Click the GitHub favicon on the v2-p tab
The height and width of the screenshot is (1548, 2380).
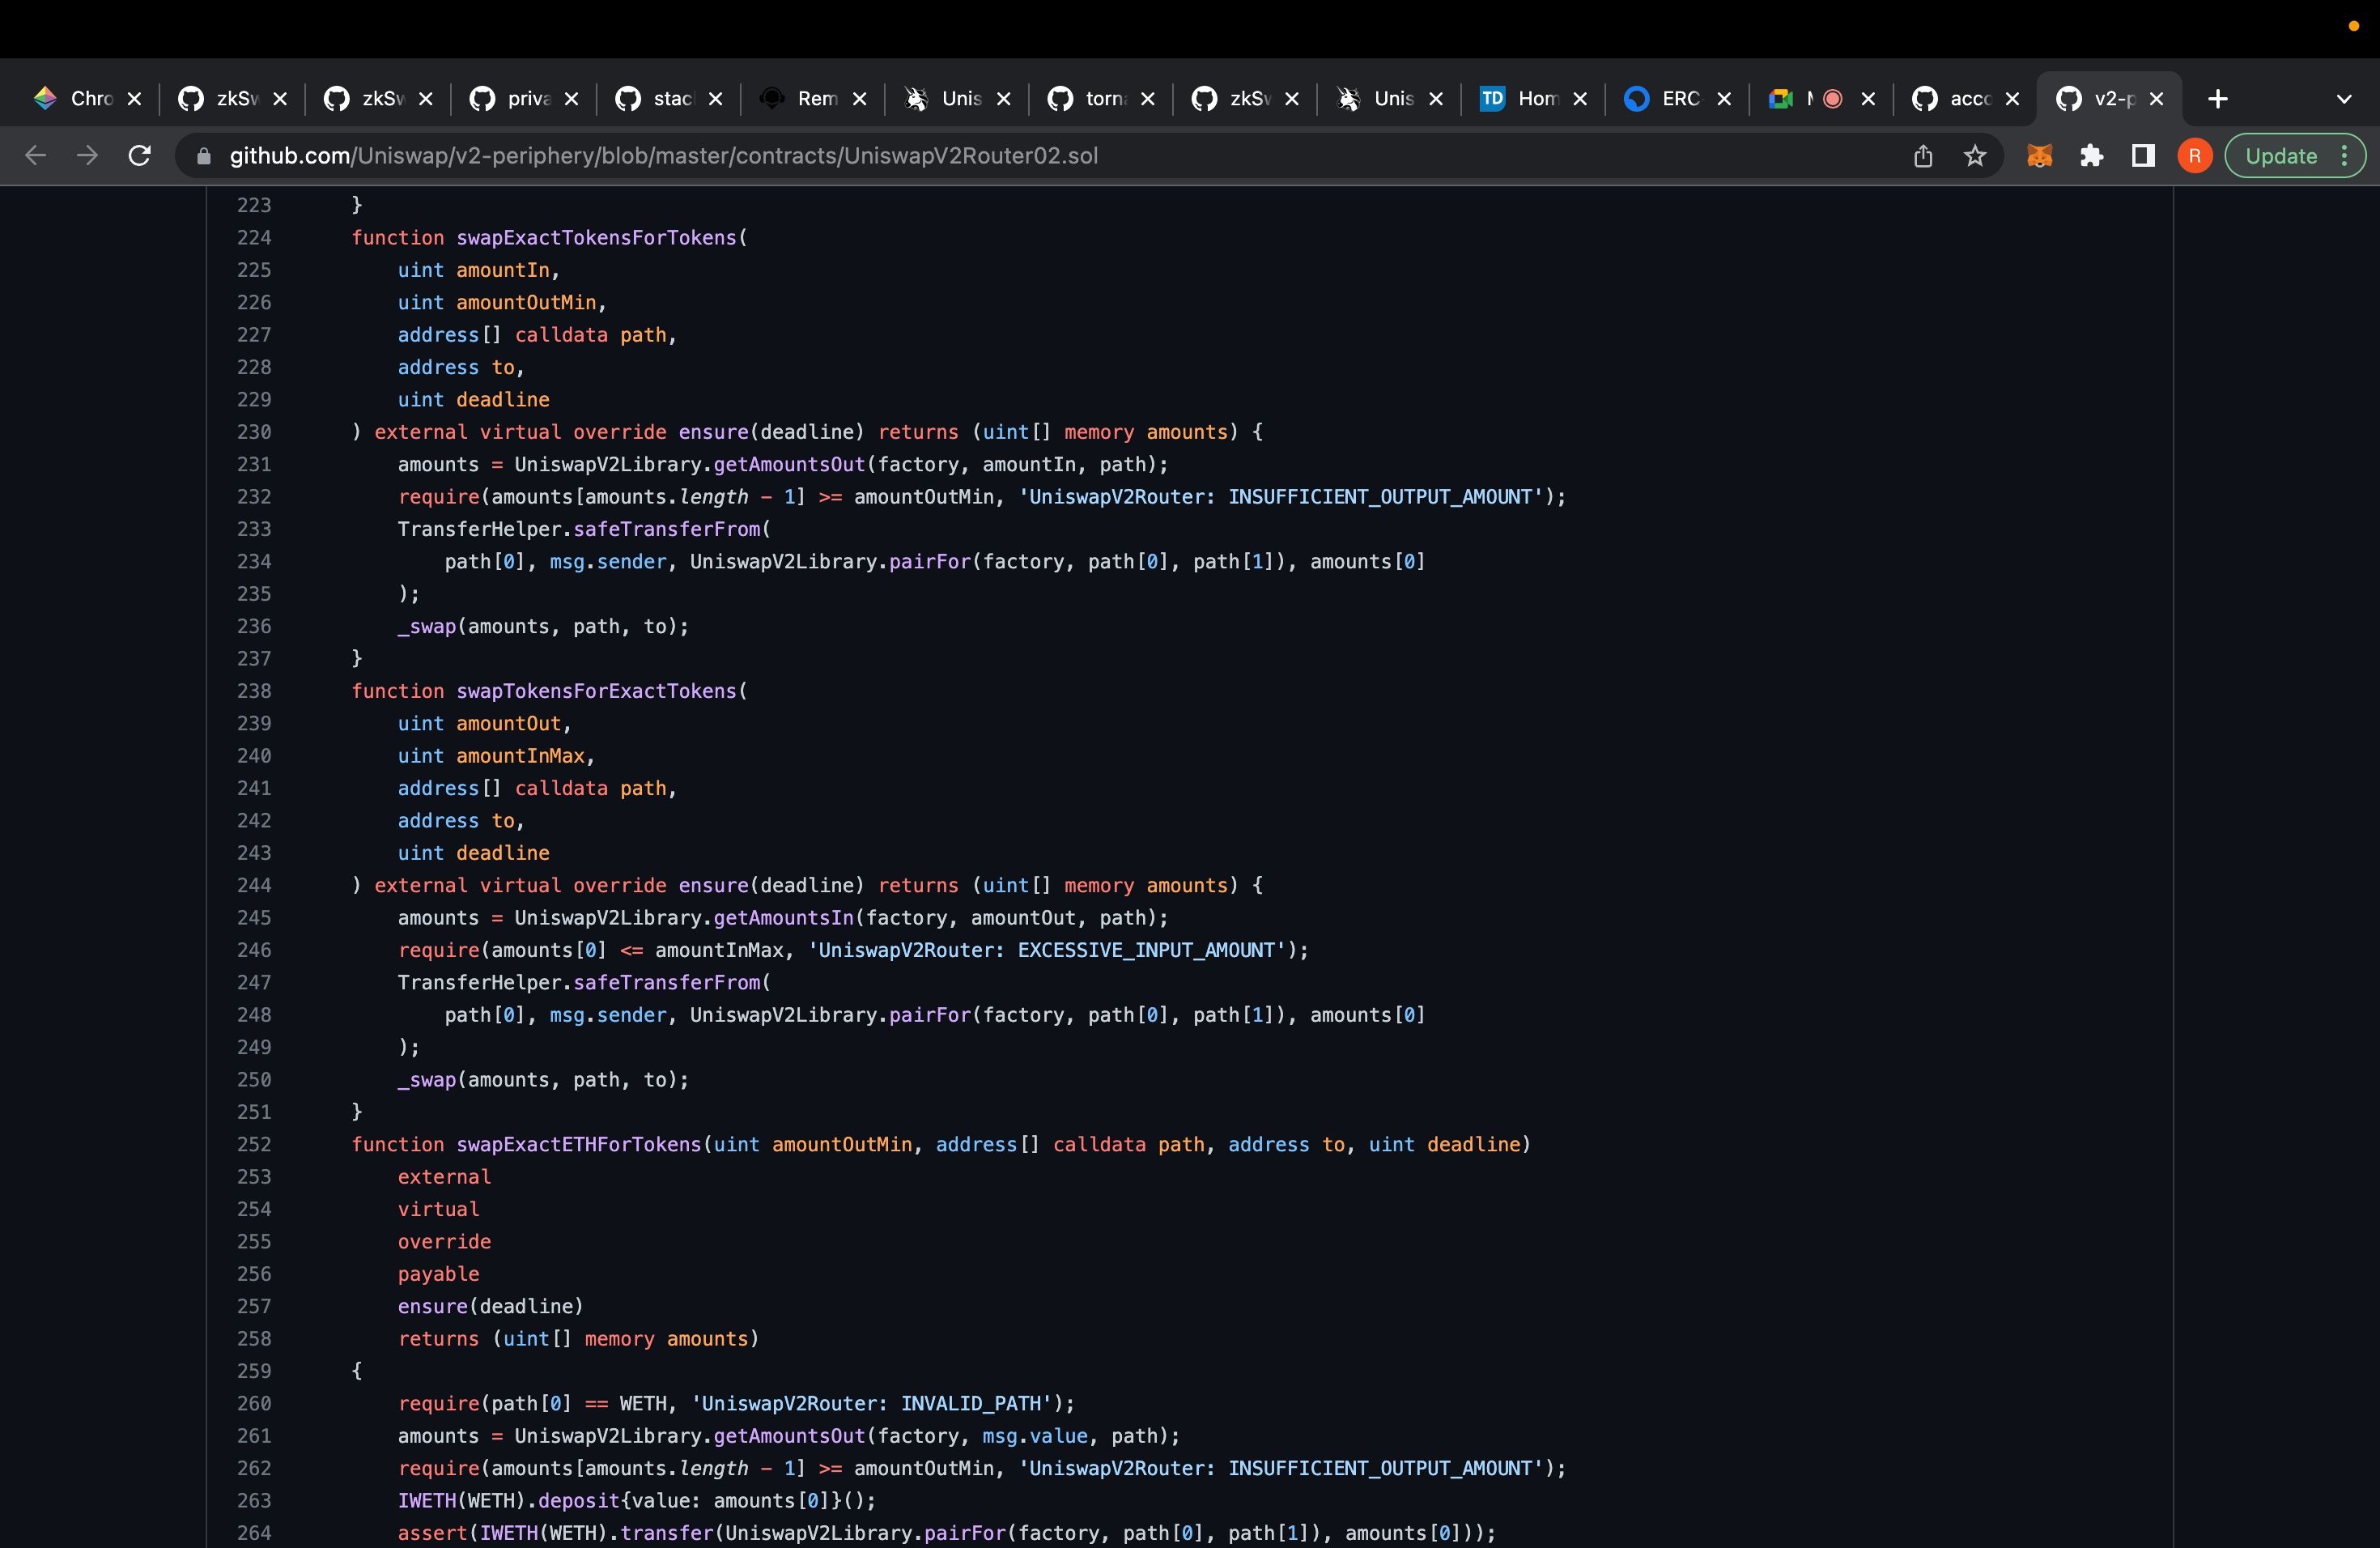tap(2069, 99)
